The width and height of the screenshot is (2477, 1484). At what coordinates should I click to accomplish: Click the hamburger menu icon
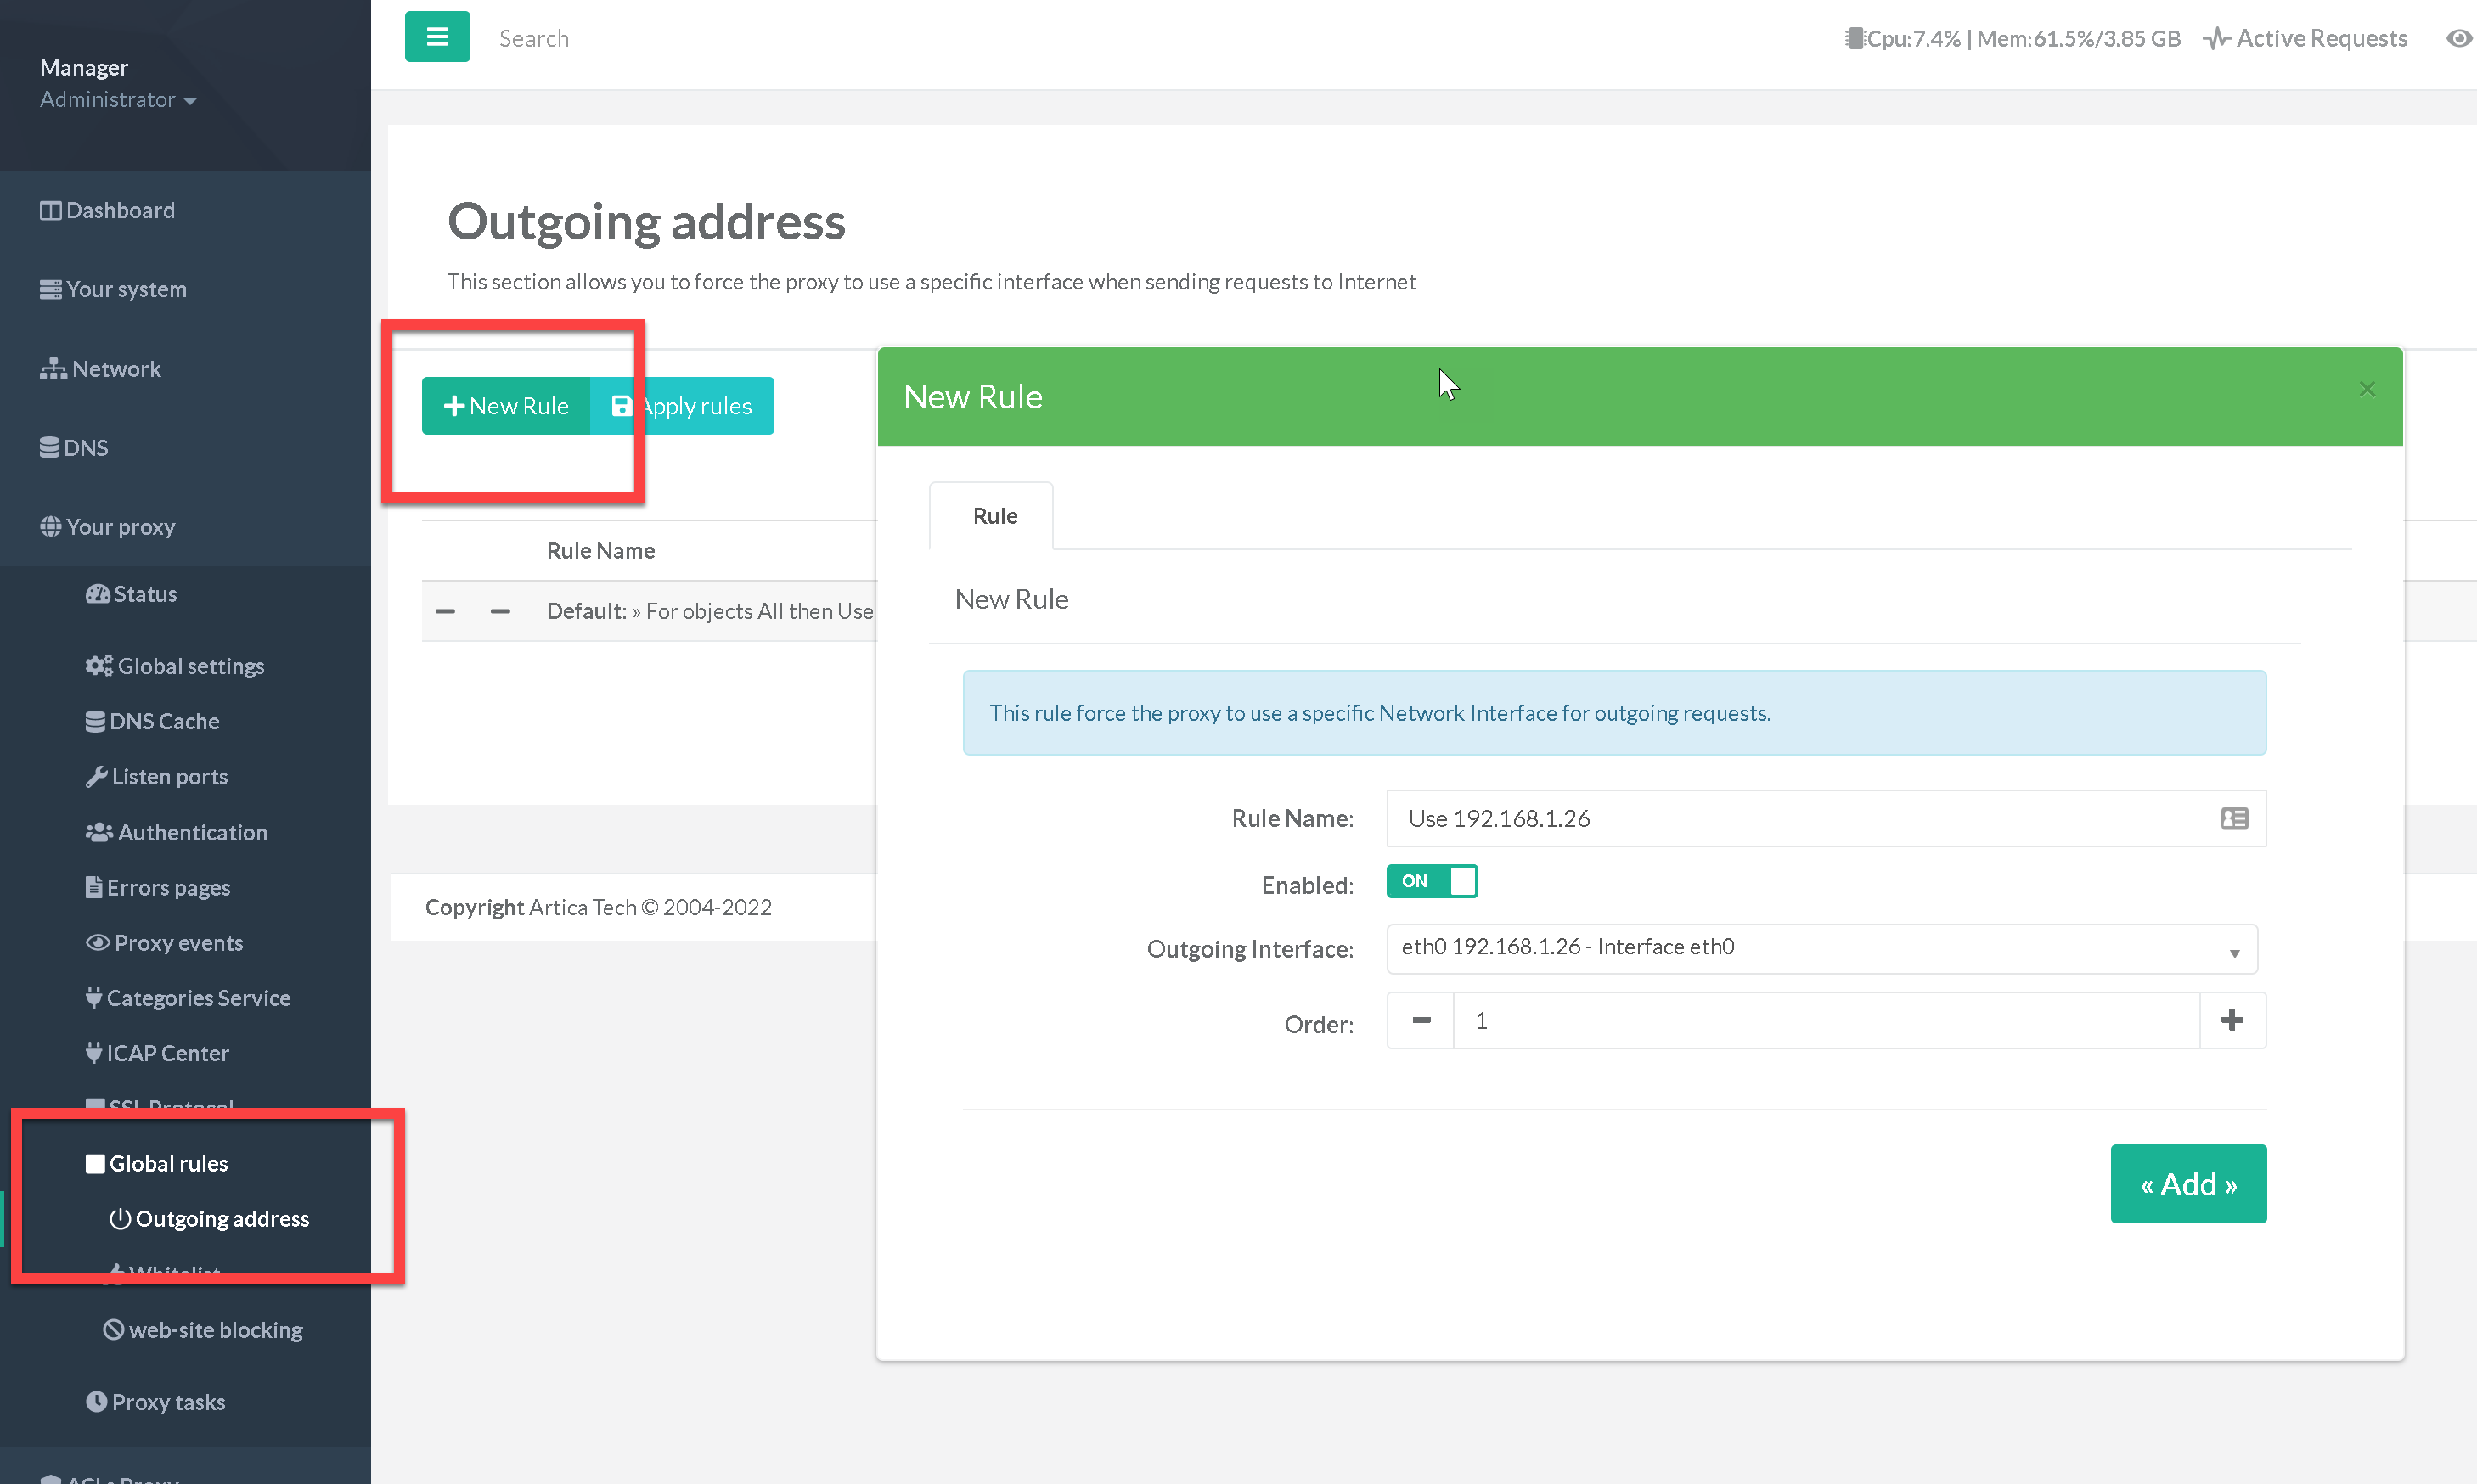[437, 37]
